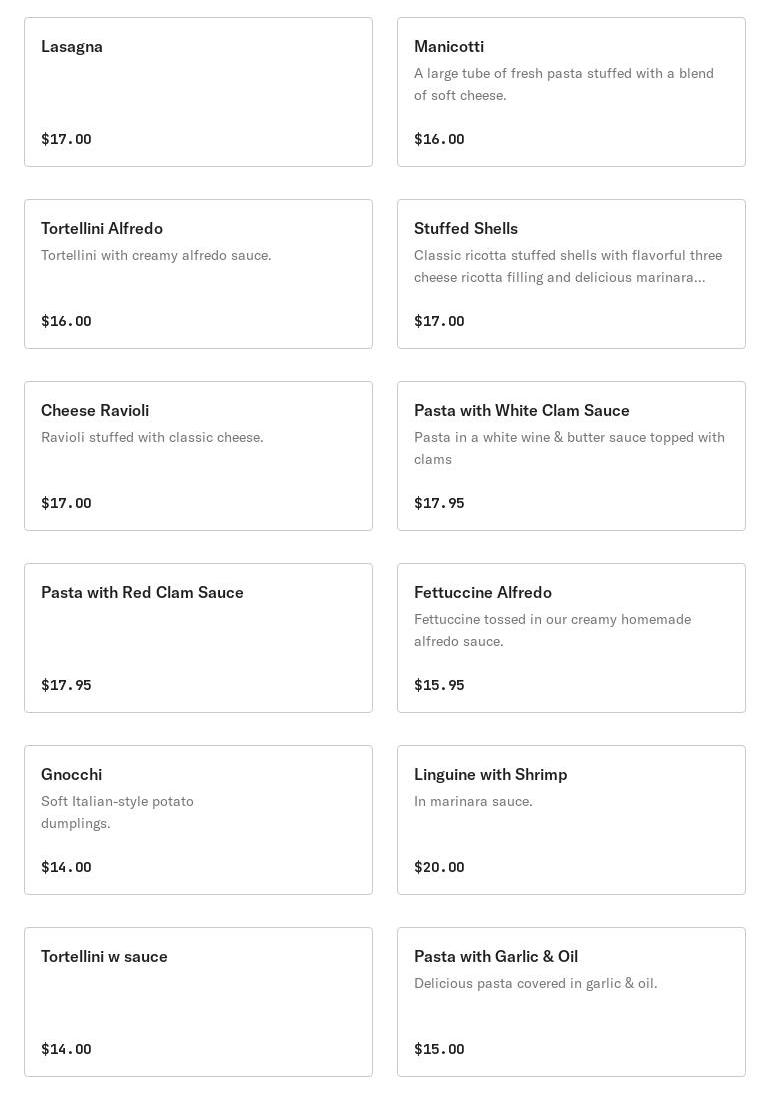Click the Gnocchi potato dumplings description
This screenshot has height=1097, width=770.
click(117, 812)
